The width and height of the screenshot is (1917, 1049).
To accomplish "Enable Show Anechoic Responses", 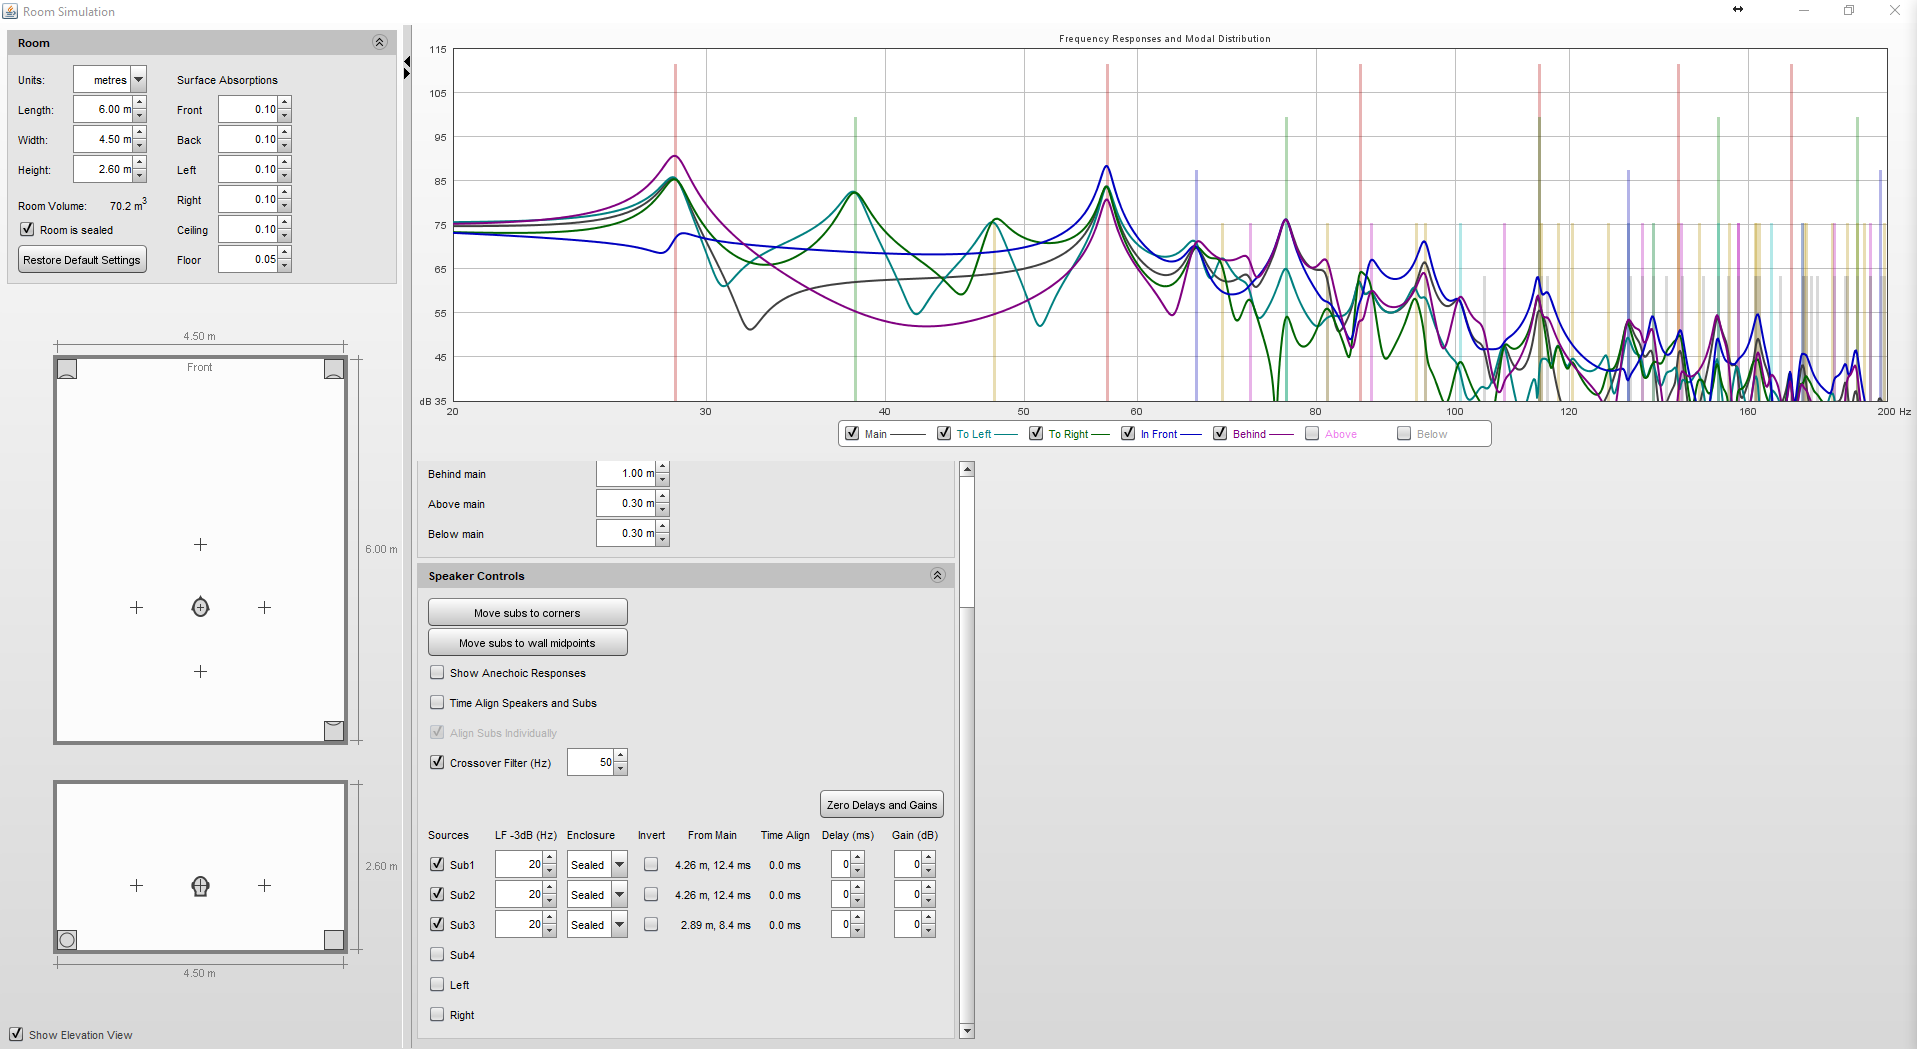I will pos(437,672).
